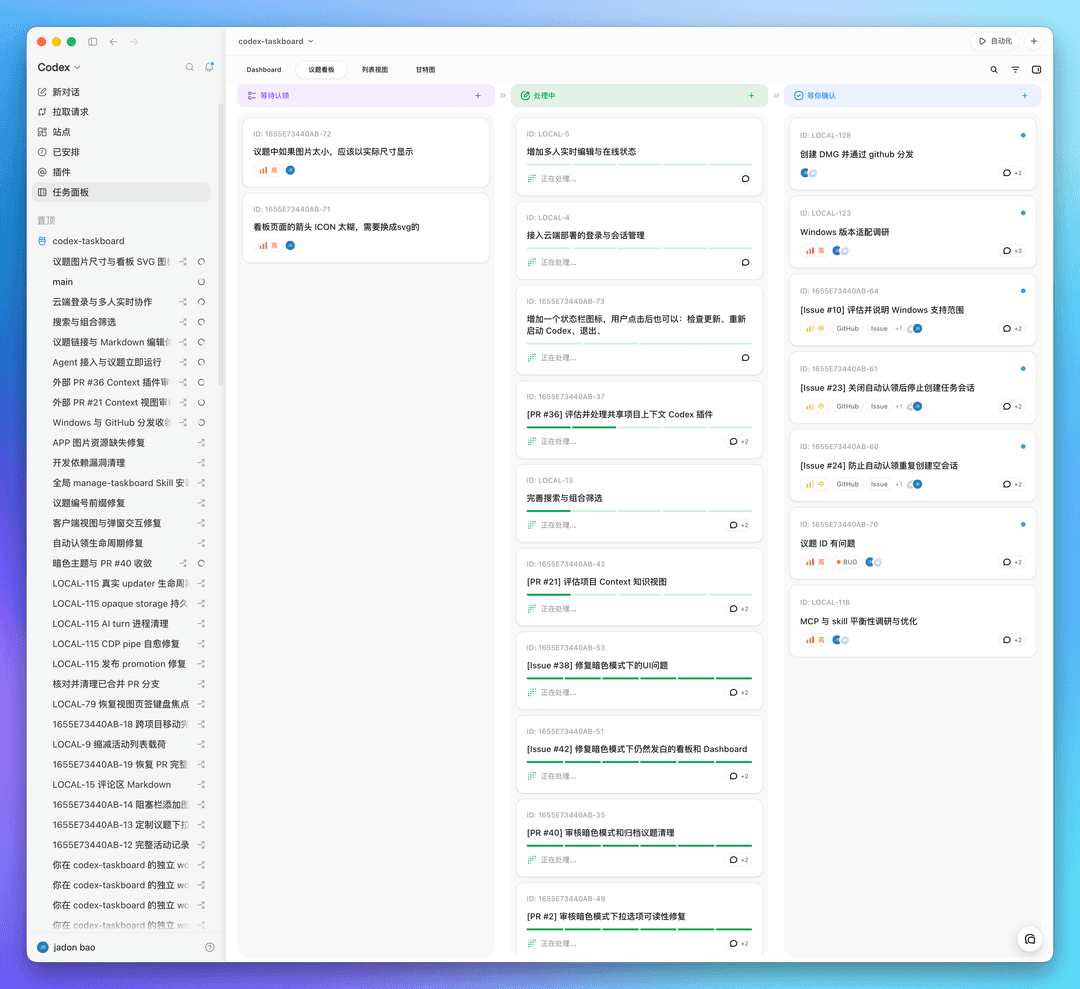This screenshot has width=1080, height=989.
Task: Open the help question mark icon
Action: [x=210, y=947]
